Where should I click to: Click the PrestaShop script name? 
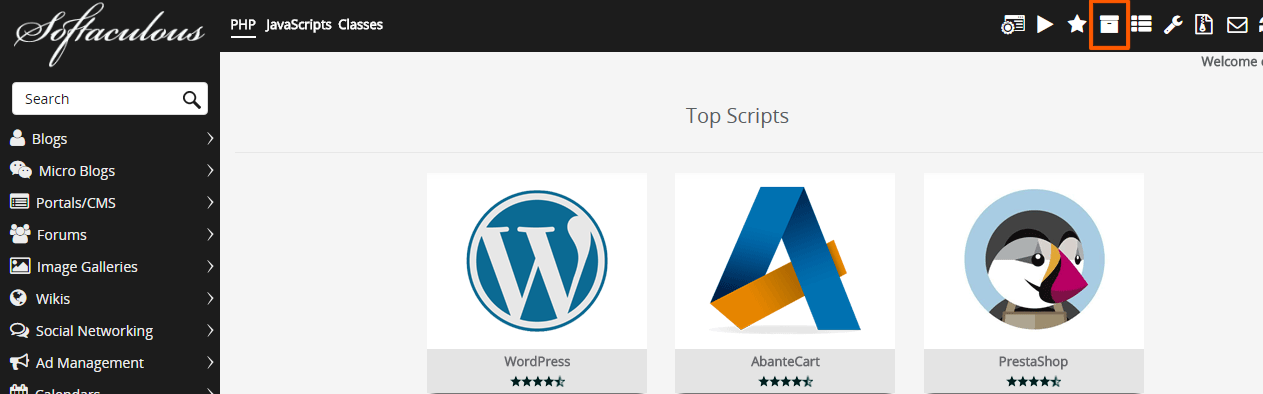pyautogui.click(x=1034, y=361)
